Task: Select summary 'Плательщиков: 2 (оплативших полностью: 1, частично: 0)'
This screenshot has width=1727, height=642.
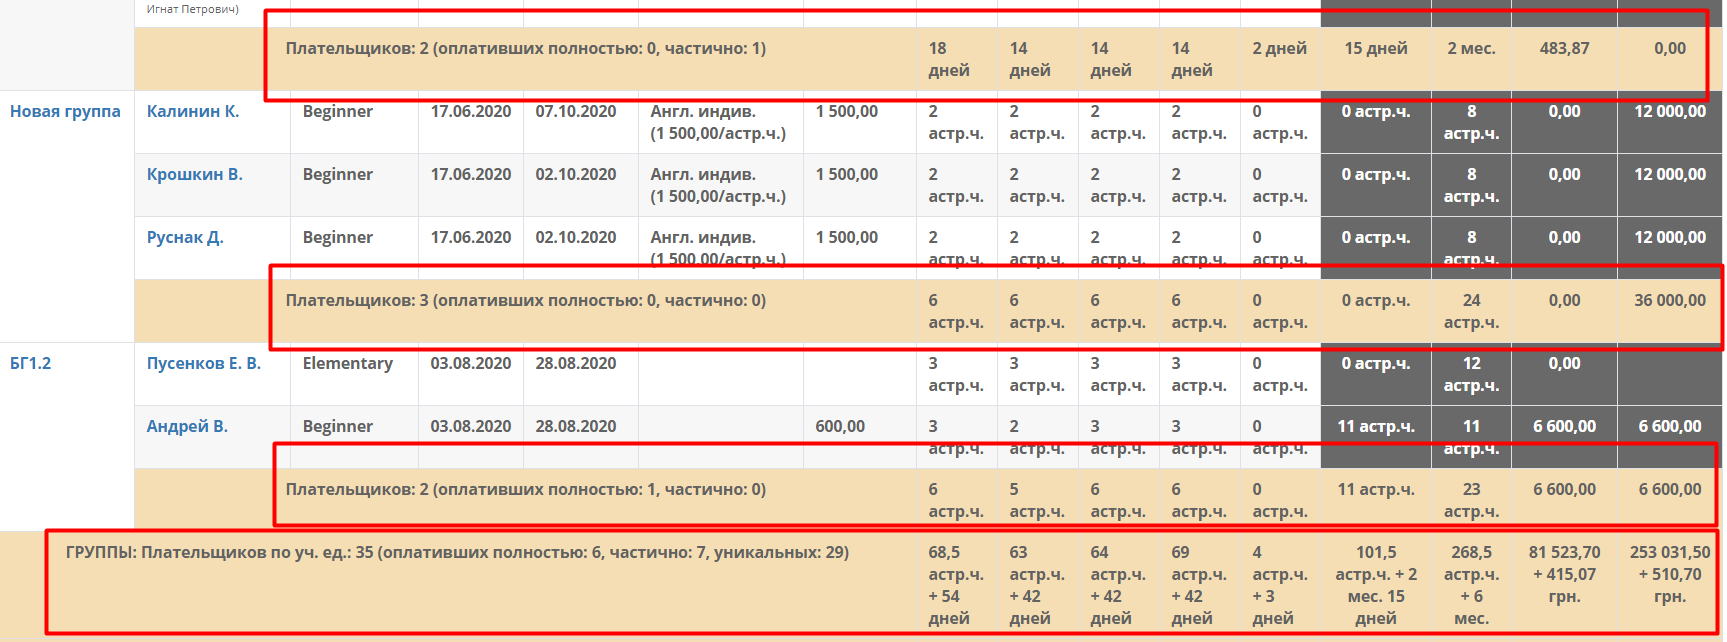Action: 526,489
